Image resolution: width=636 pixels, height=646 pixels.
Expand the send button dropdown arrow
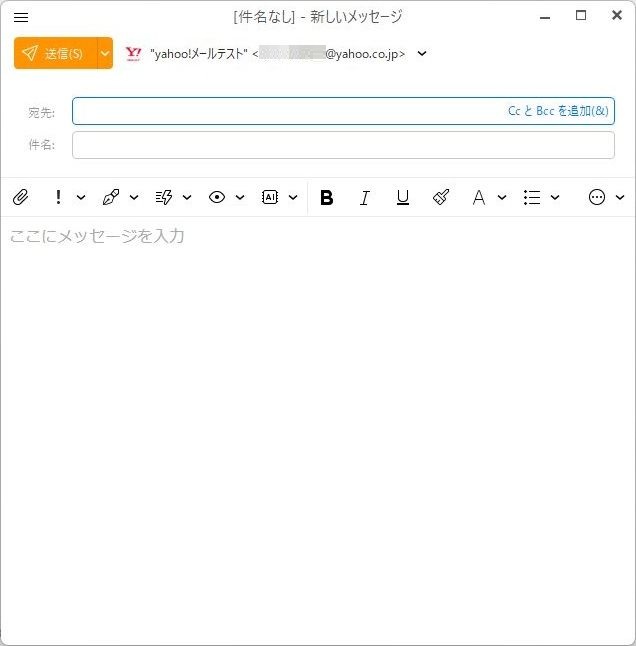coord(105,53)
